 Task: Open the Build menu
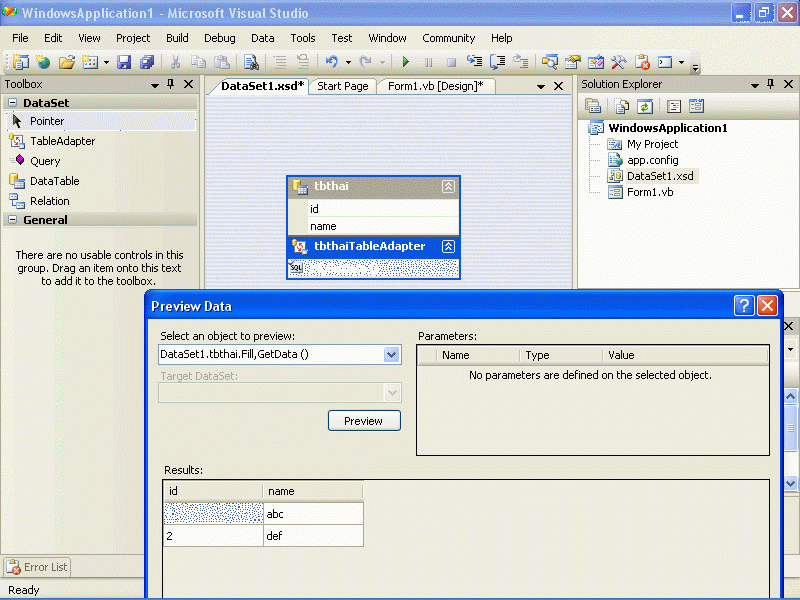tap(177, 38)
